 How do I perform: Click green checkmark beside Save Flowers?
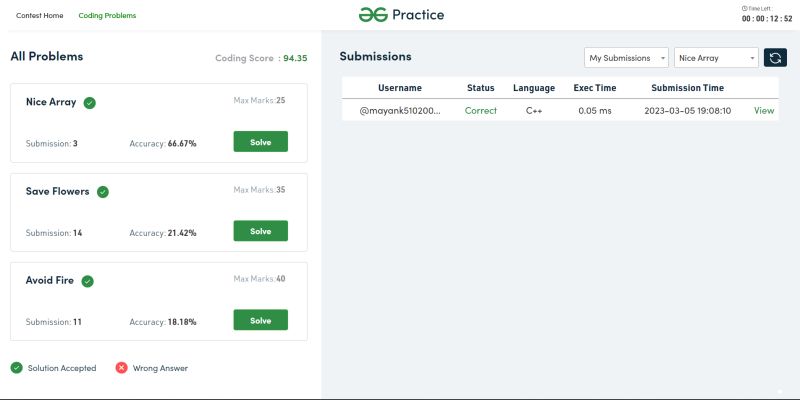103,192
